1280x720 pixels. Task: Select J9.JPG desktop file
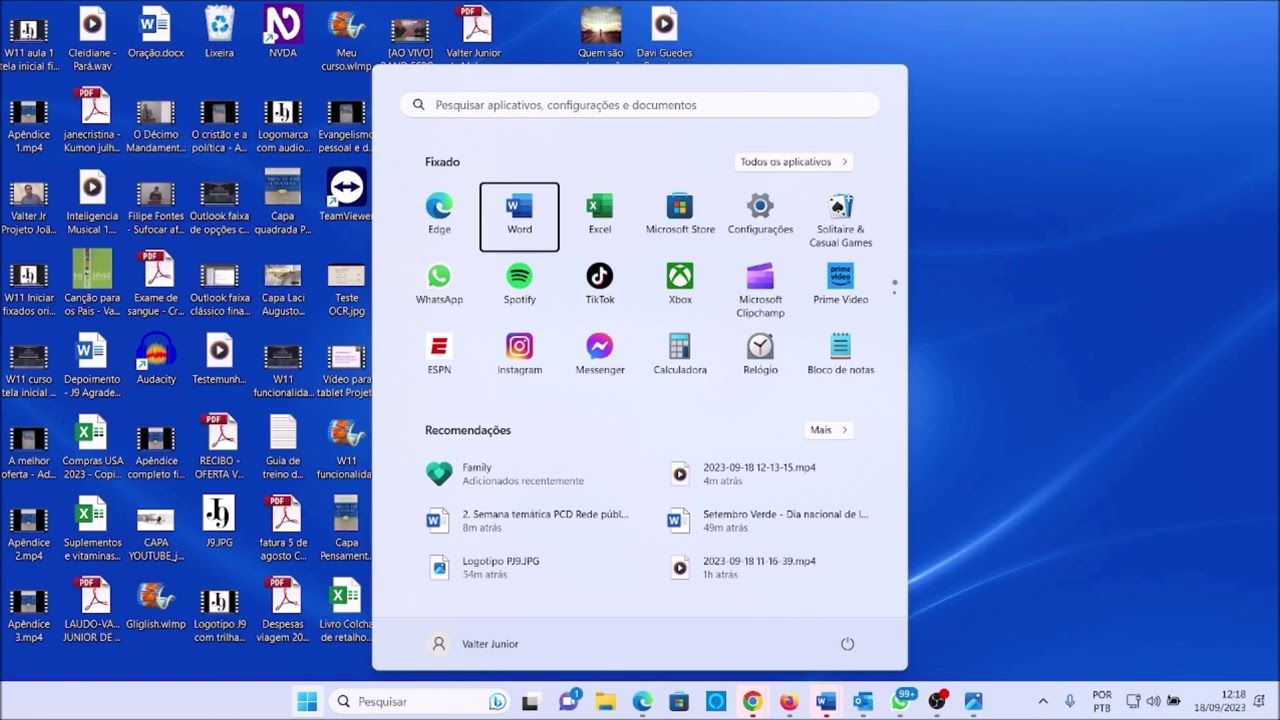point(219,521)
